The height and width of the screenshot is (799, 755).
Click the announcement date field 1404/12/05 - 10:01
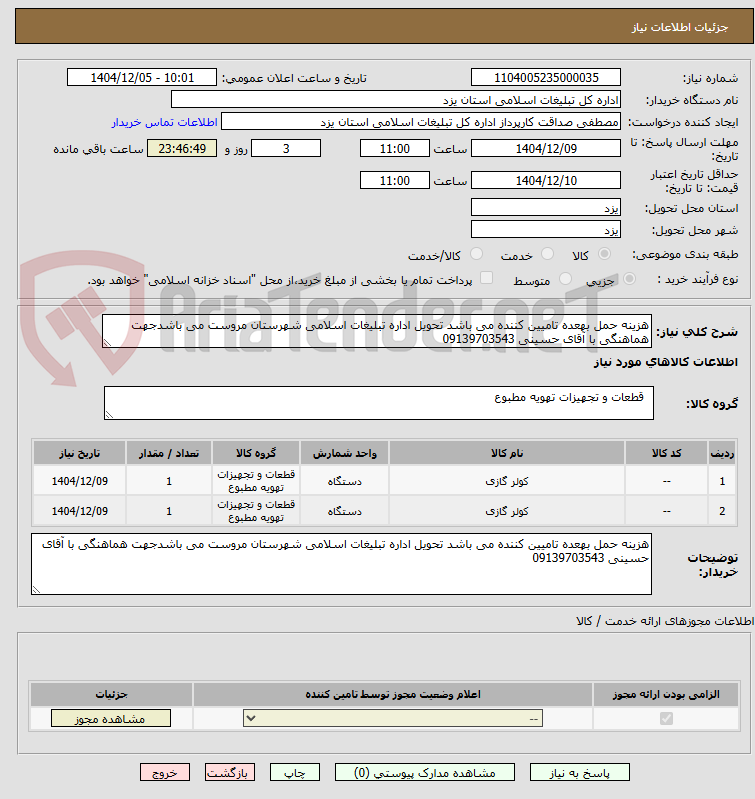(142, 78)
